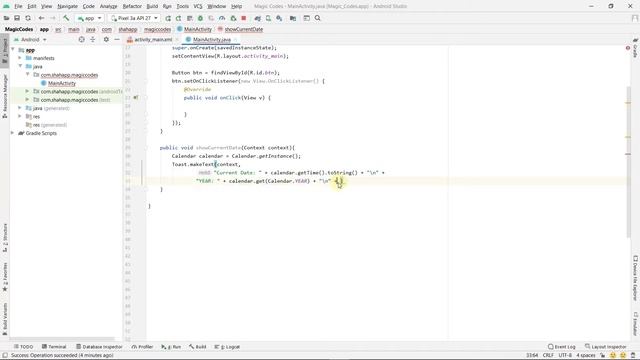
Task: Click the Save All toolbar icon
Action: pyautogui.click(x=17, y=18)
